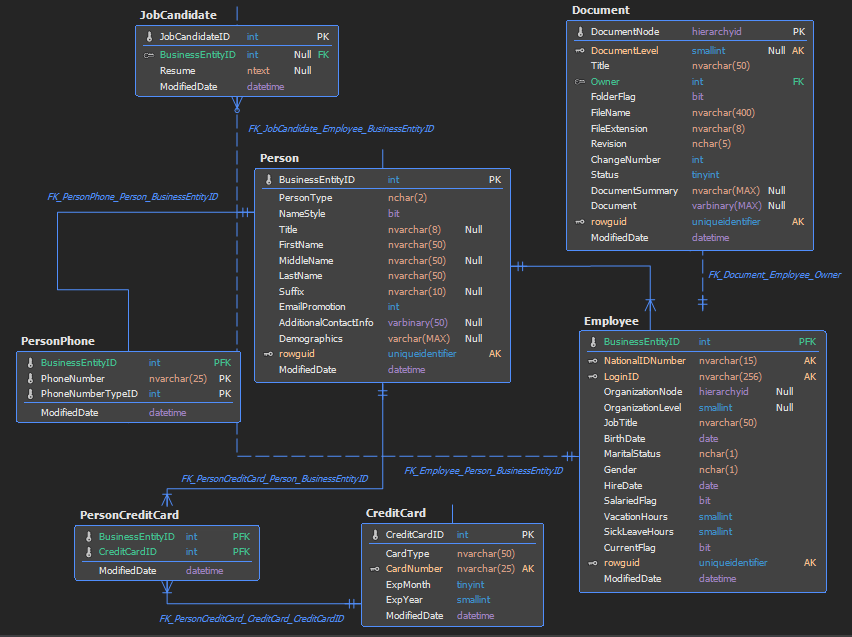The height and width of the screenshot is (637, 852).
Task: Select the CardType column in CreditCard
Action: click(x=453, y=554)
